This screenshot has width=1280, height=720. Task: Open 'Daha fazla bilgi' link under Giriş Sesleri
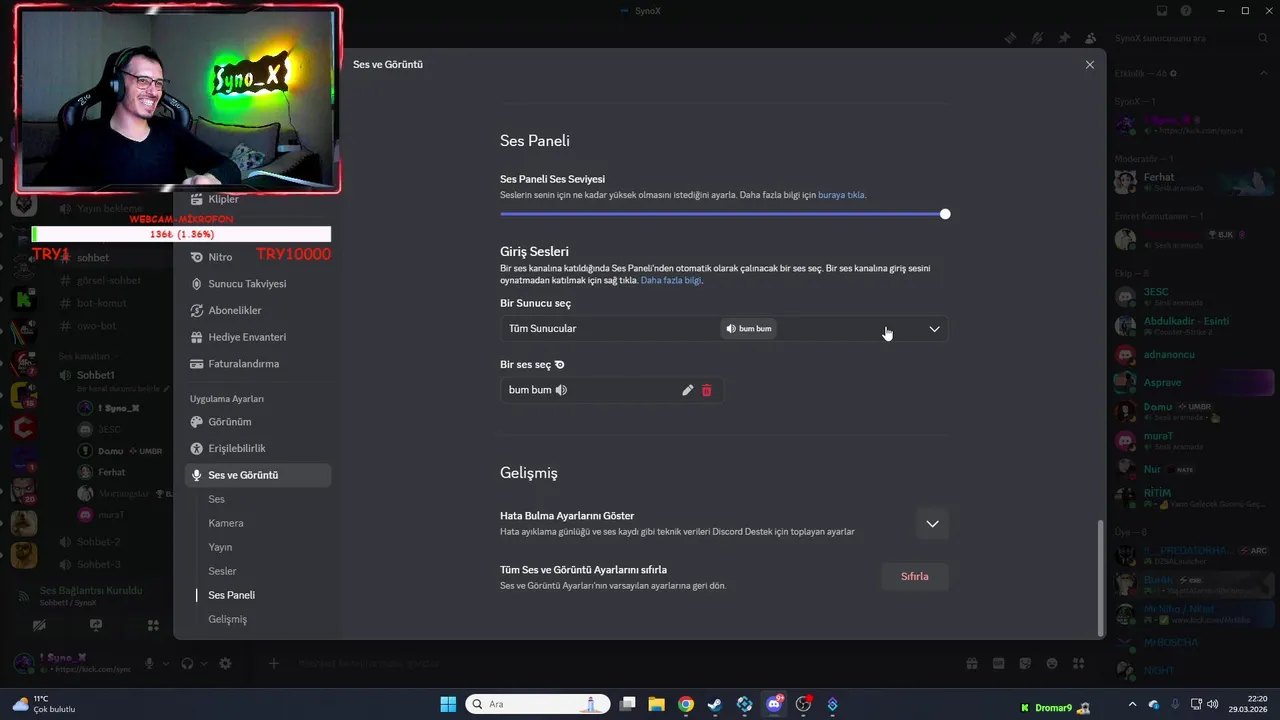click(671, 281)
